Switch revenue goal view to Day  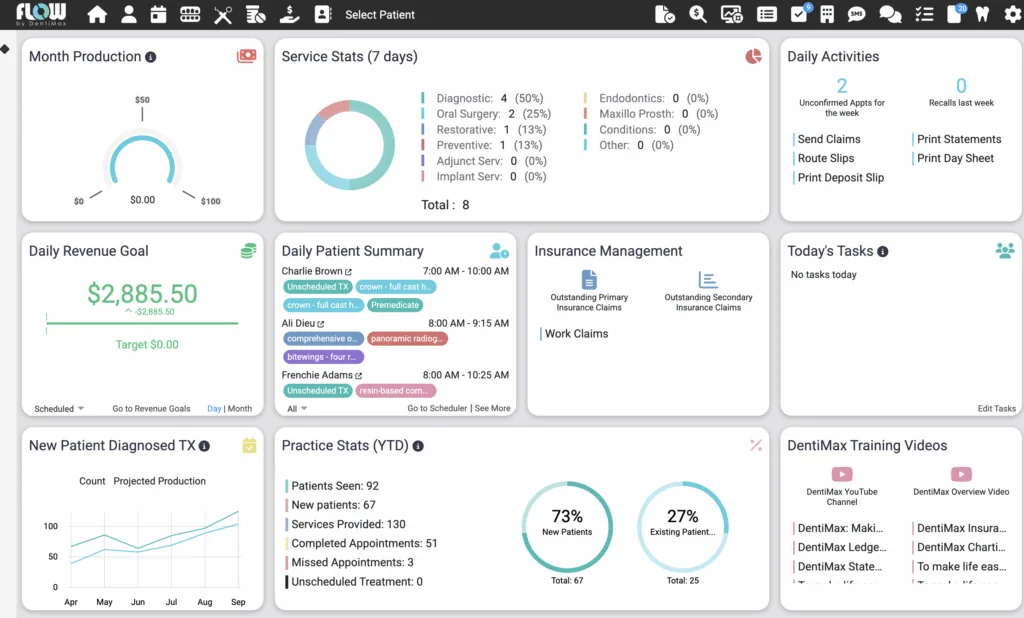coord(214,409)
